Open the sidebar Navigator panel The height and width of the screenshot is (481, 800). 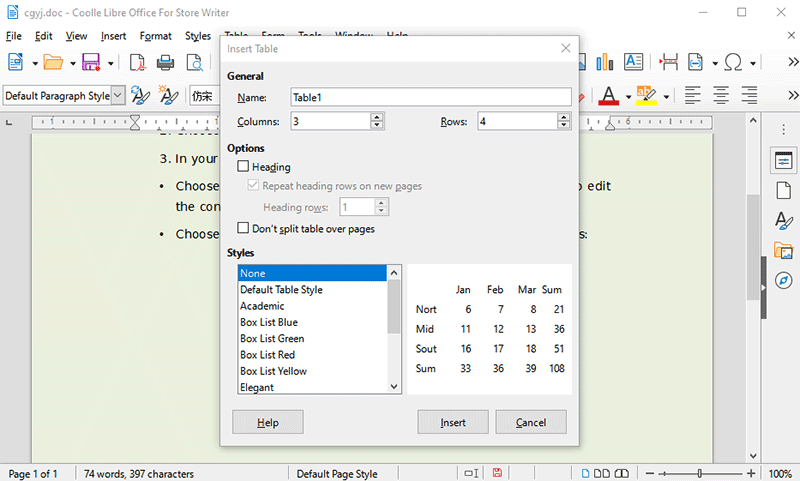(x=782, y=282)
